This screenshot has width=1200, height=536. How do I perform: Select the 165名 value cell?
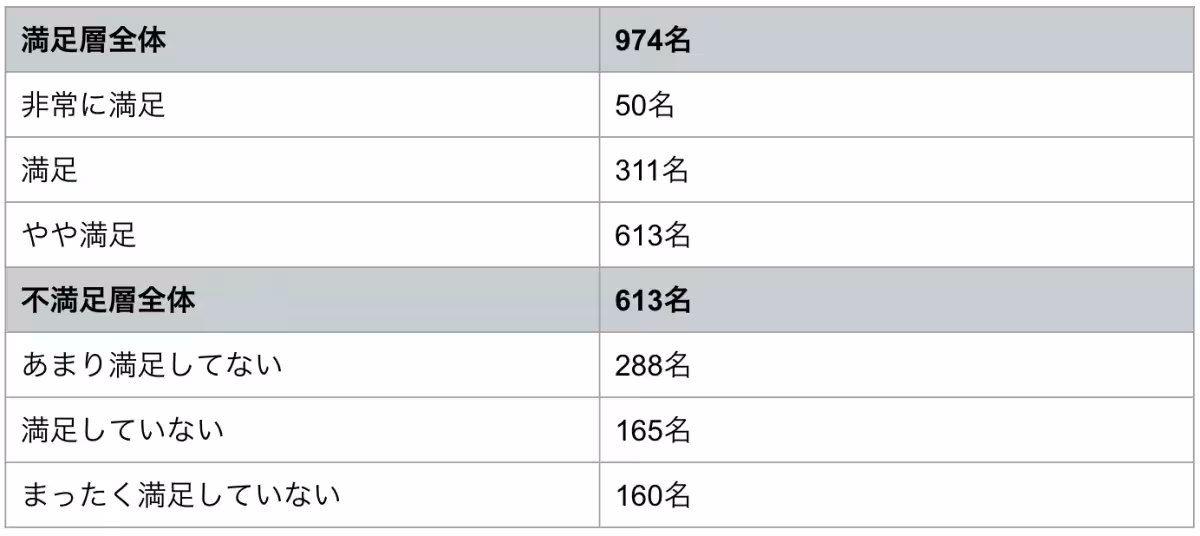(652, 430)
